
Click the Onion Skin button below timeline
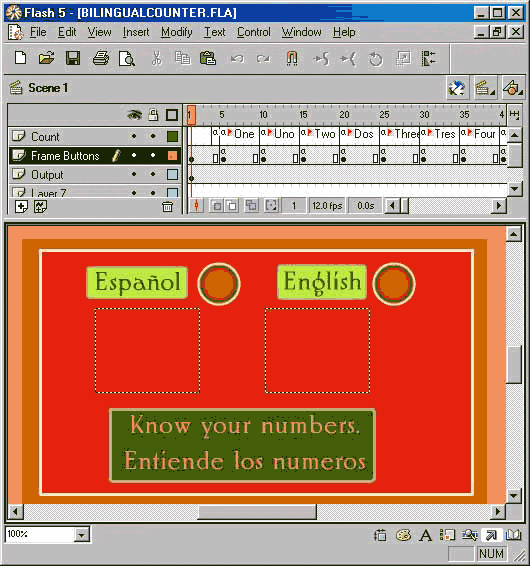[x=216, y=206]
